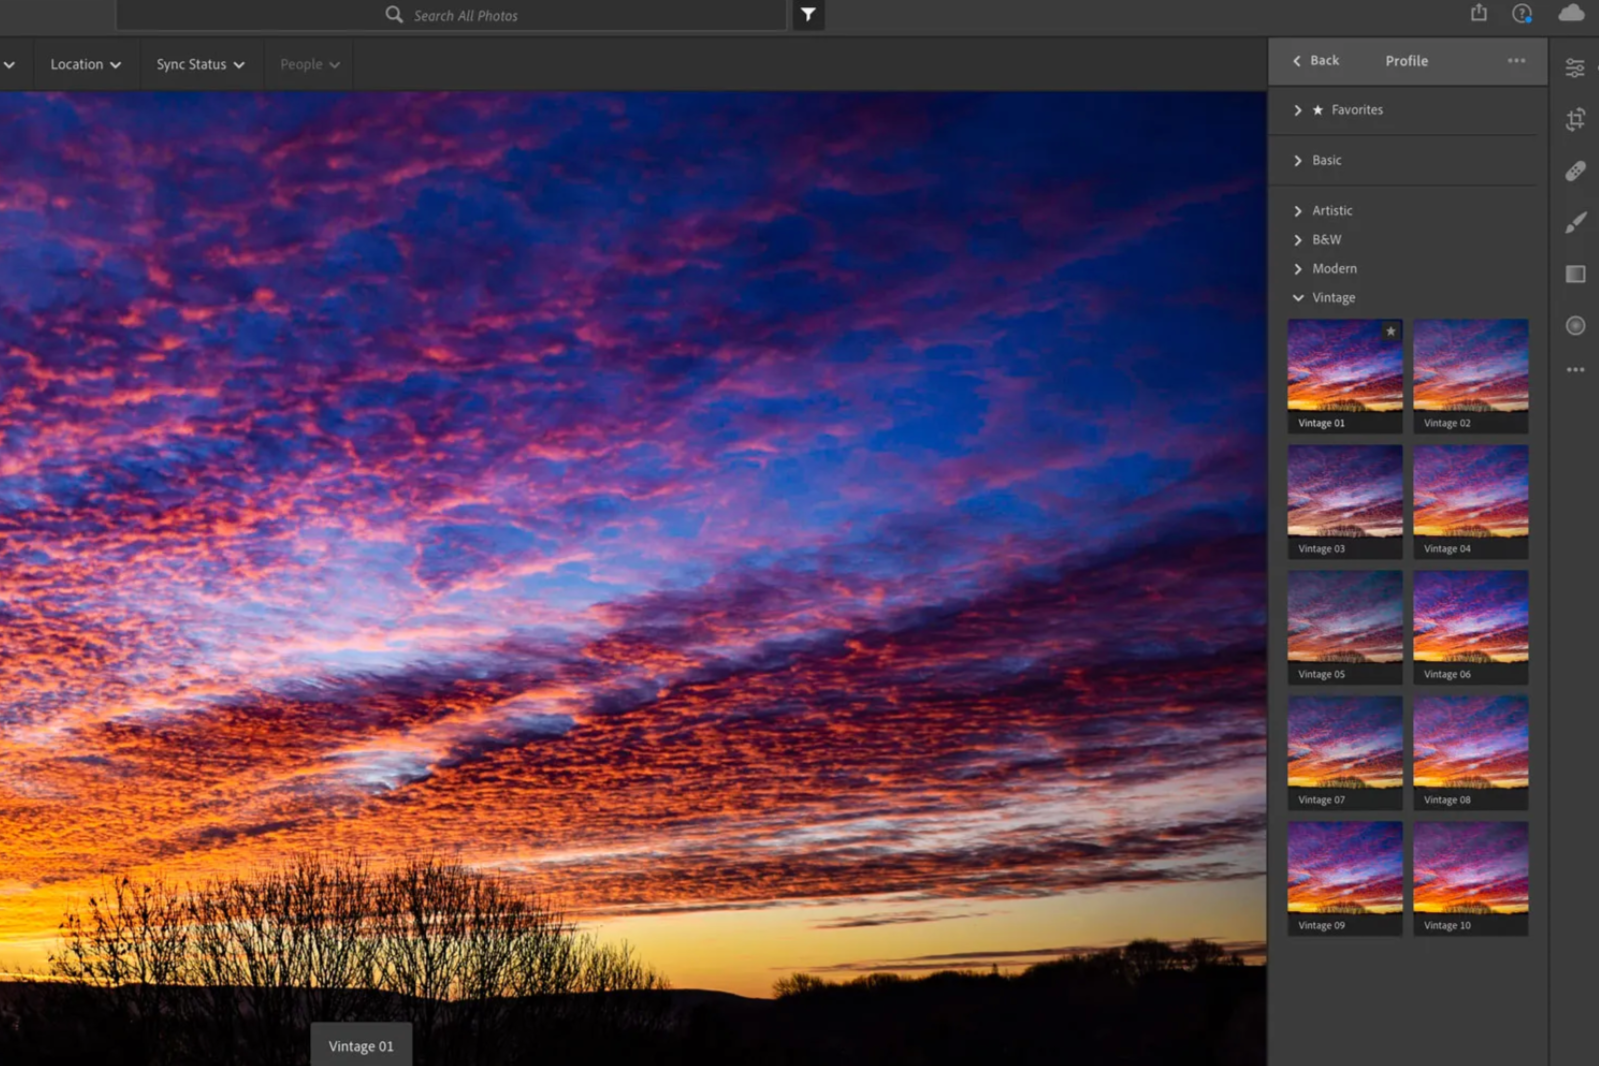
Task: Expand the Favorites profile group
Action: tap(1355, 110)
